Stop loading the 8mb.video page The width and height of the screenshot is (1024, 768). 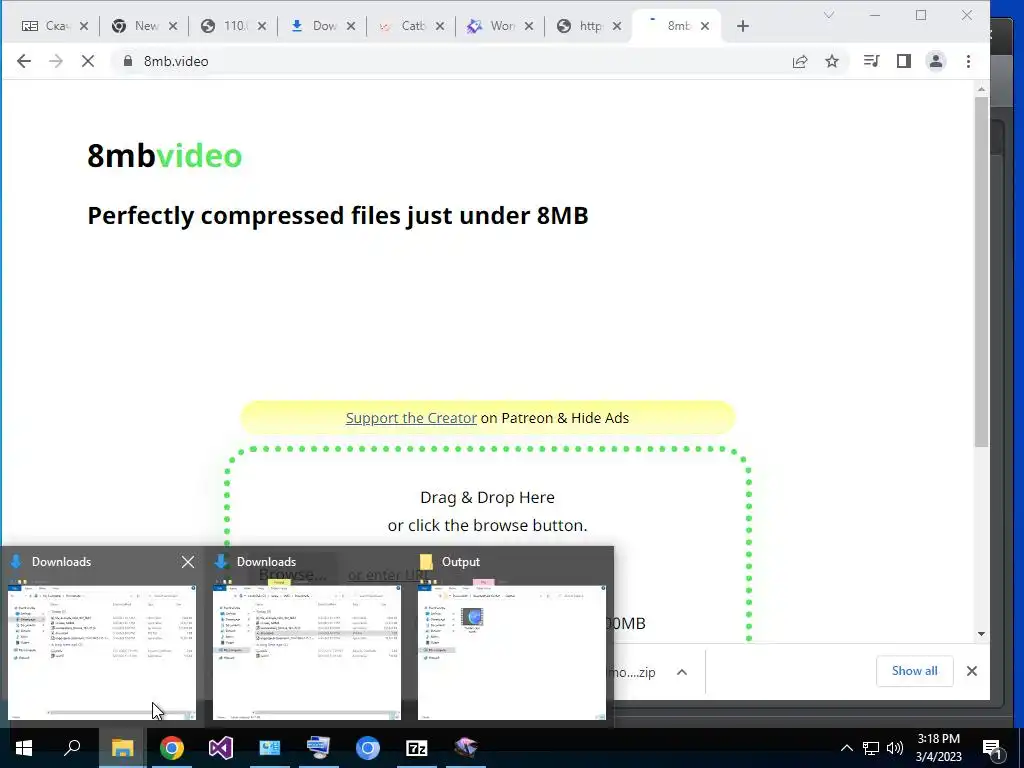click(x=88, y=61)
